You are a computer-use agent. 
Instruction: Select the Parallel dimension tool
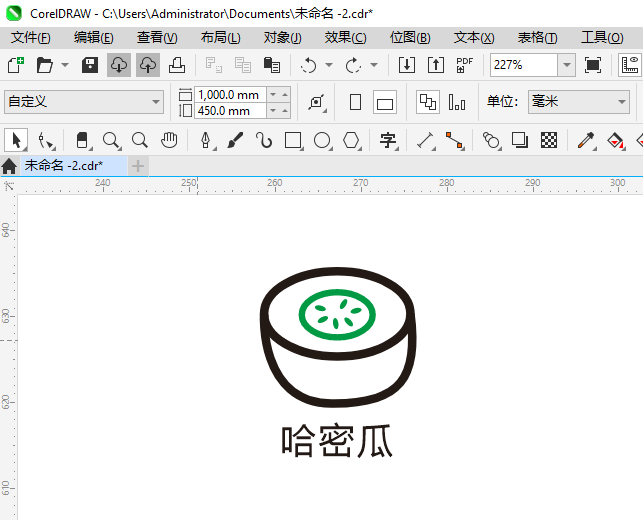425,140
